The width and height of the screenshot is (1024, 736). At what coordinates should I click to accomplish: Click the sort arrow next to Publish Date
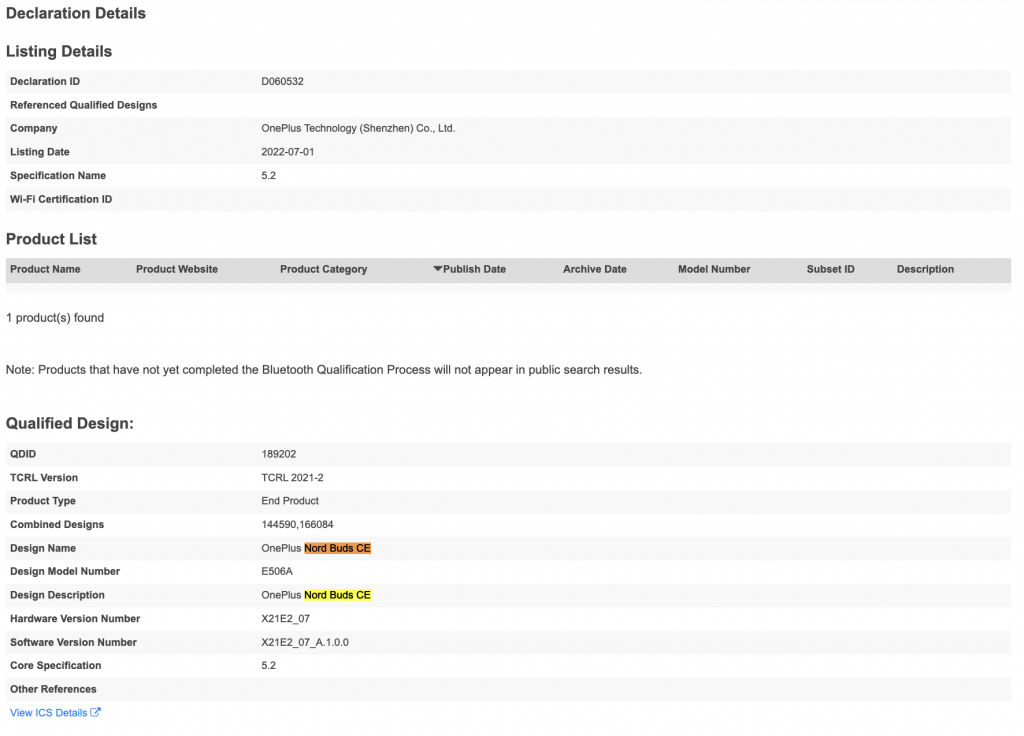tap(438, 268)
